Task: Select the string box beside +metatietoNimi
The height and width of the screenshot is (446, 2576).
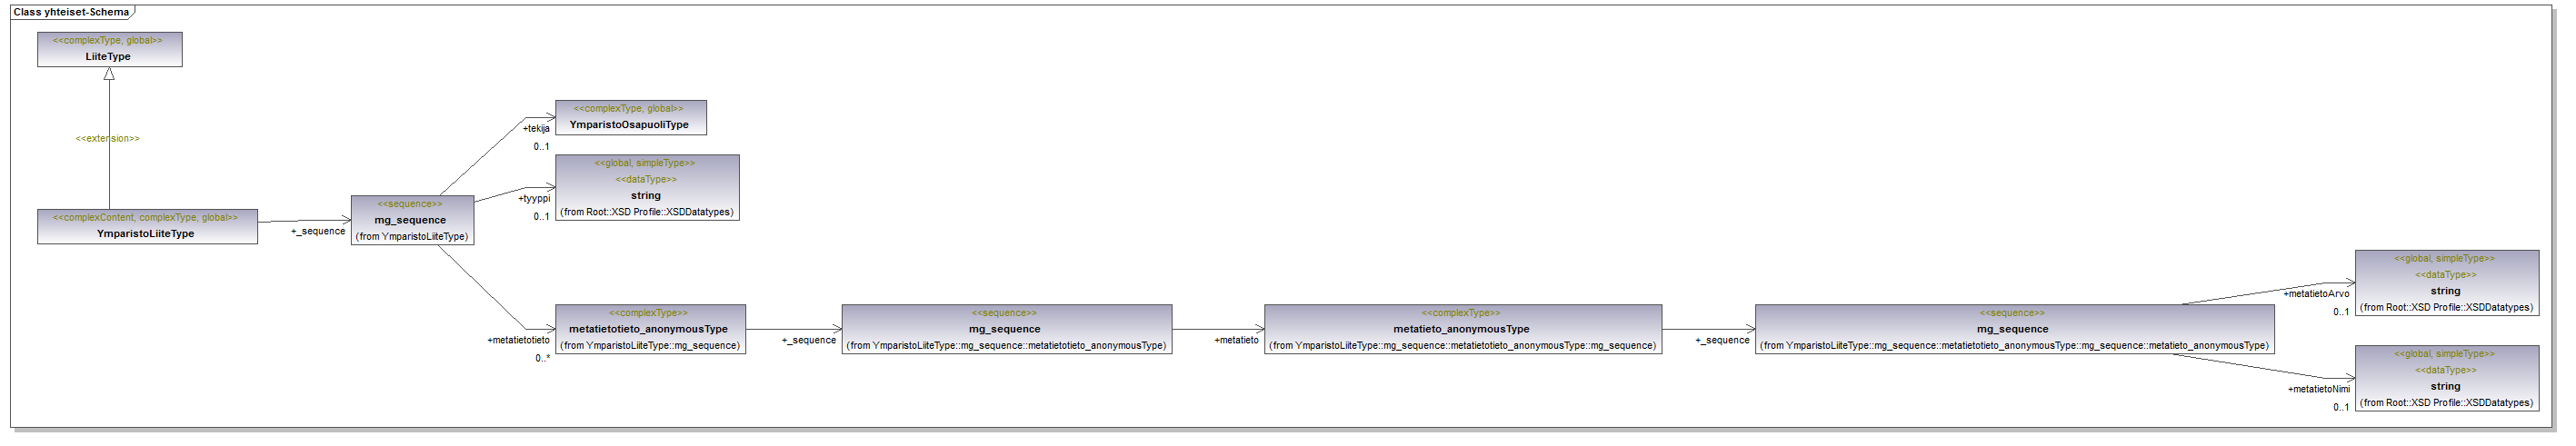Action: coord(2446,378)
